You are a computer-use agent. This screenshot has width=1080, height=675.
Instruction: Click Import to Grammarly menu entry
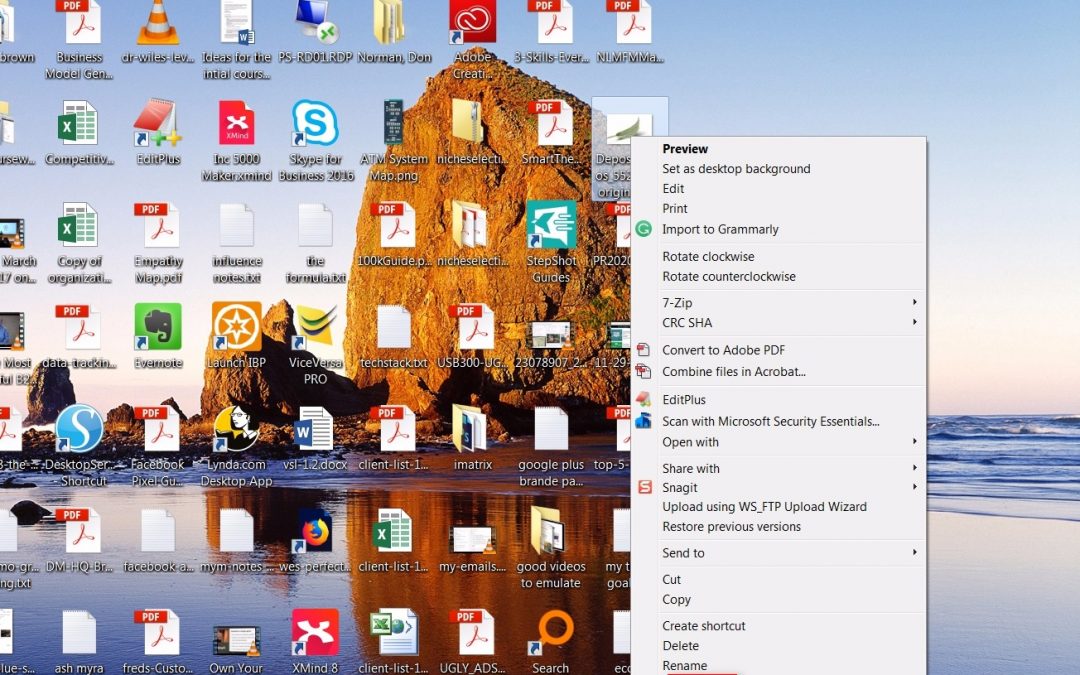click(x=720, y=229)
